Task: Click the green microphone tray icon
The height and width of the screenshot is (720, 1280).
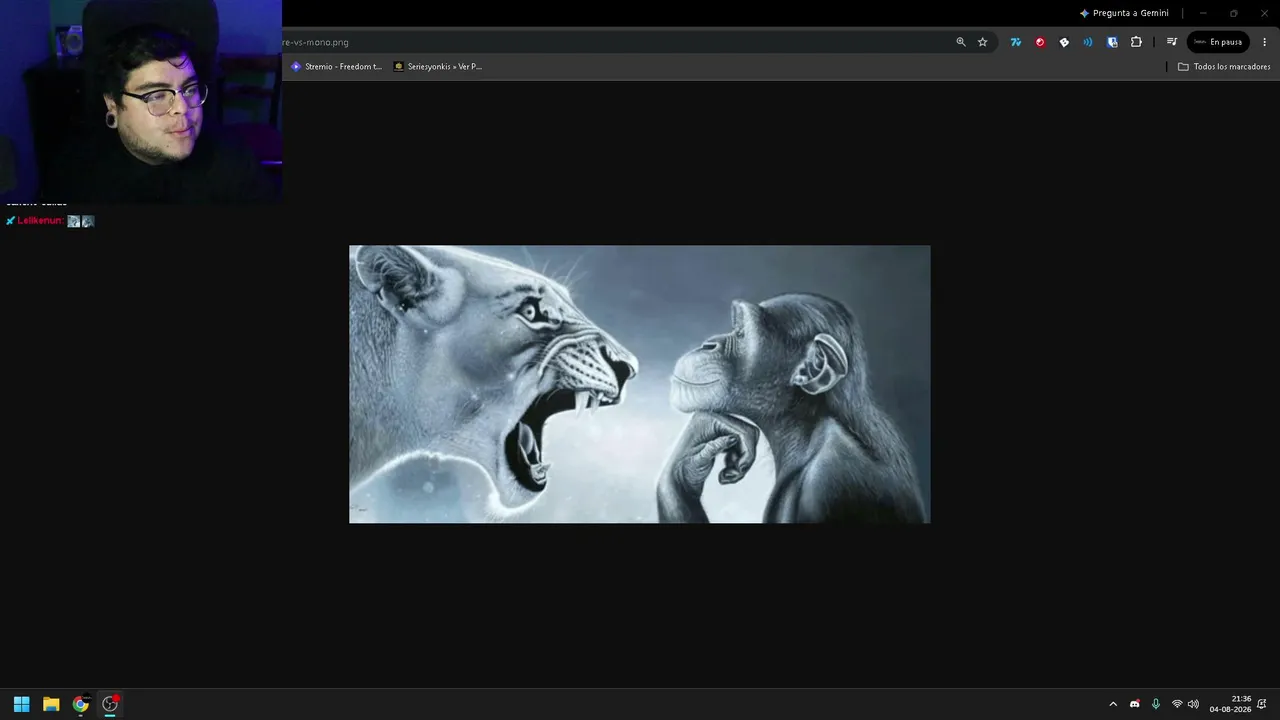Action: point(1156,704)
